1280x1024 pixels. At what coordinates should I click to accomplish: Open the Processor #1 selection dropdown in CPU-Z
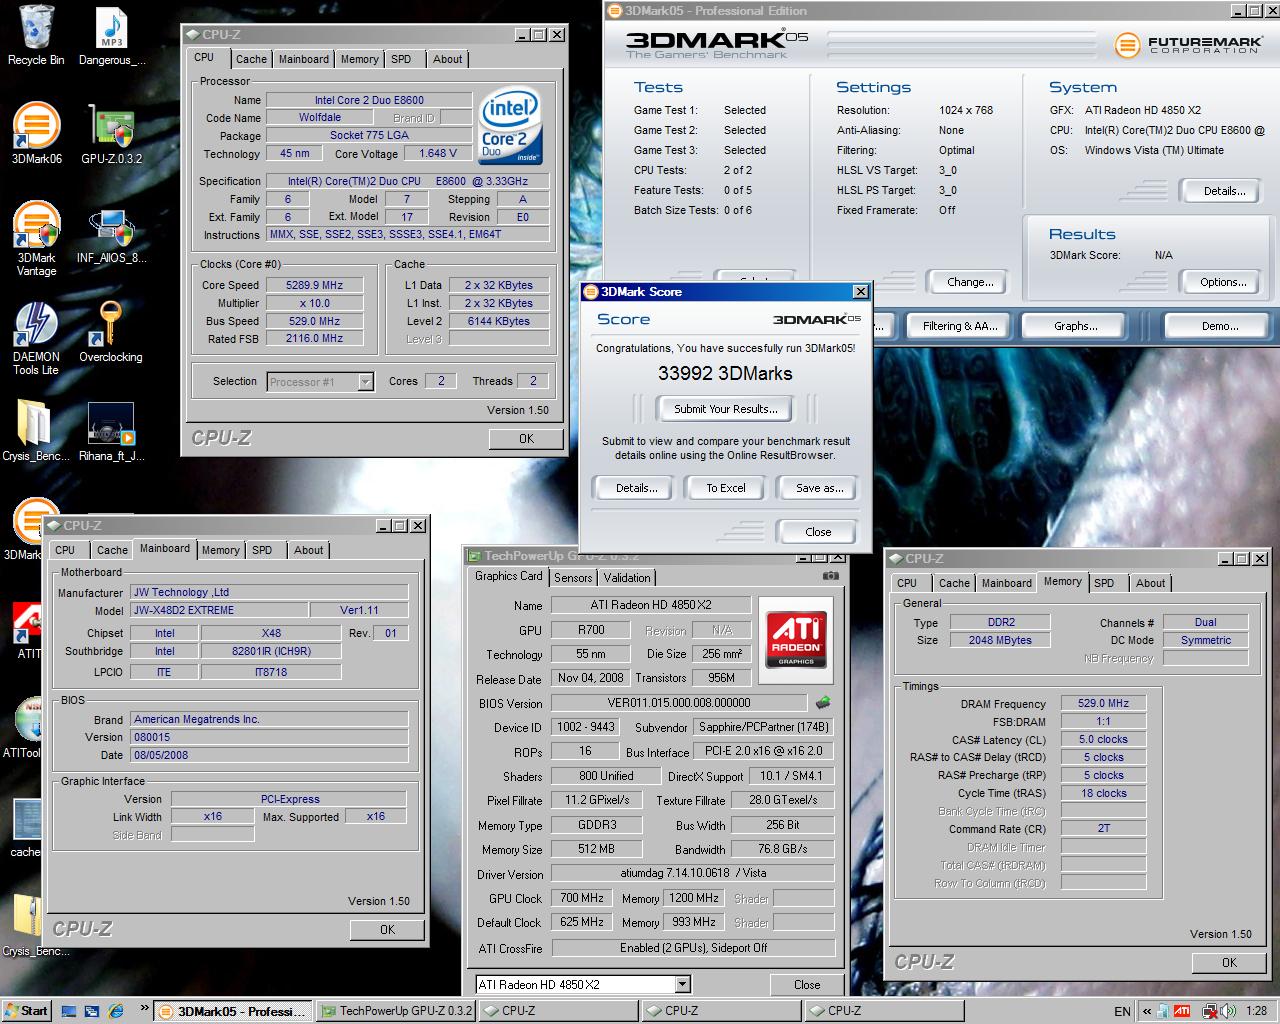pos(365,381)
